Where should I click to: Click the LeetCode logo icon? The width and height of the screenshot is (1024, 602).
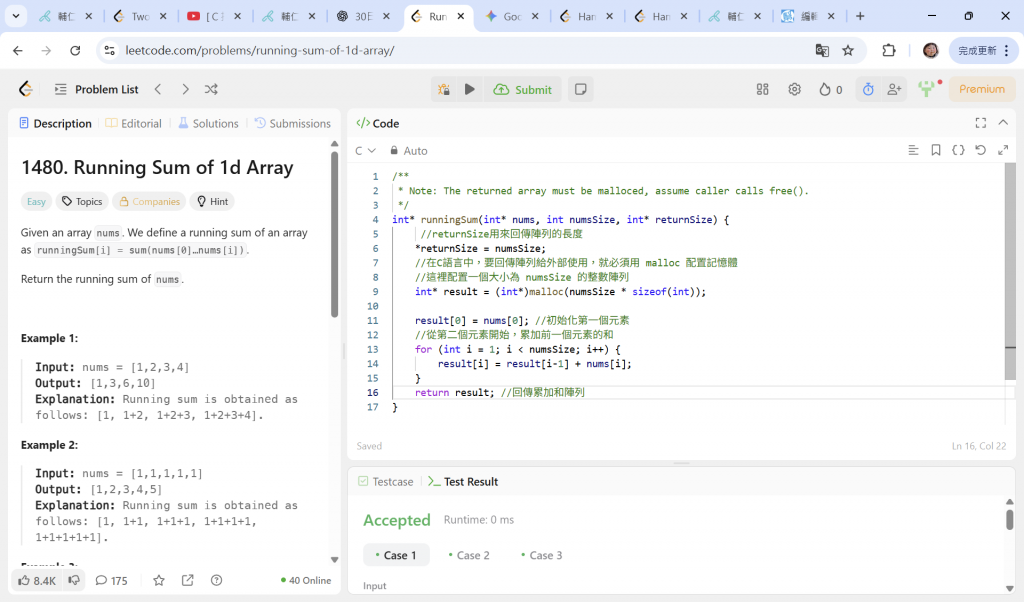pyautogui.click(x=25, y=89)
